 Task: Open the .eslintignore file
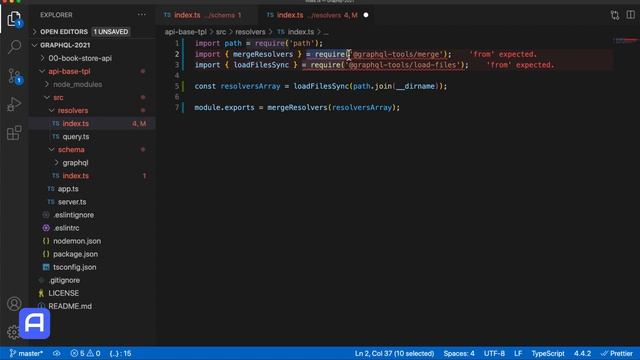pos(73,215)
